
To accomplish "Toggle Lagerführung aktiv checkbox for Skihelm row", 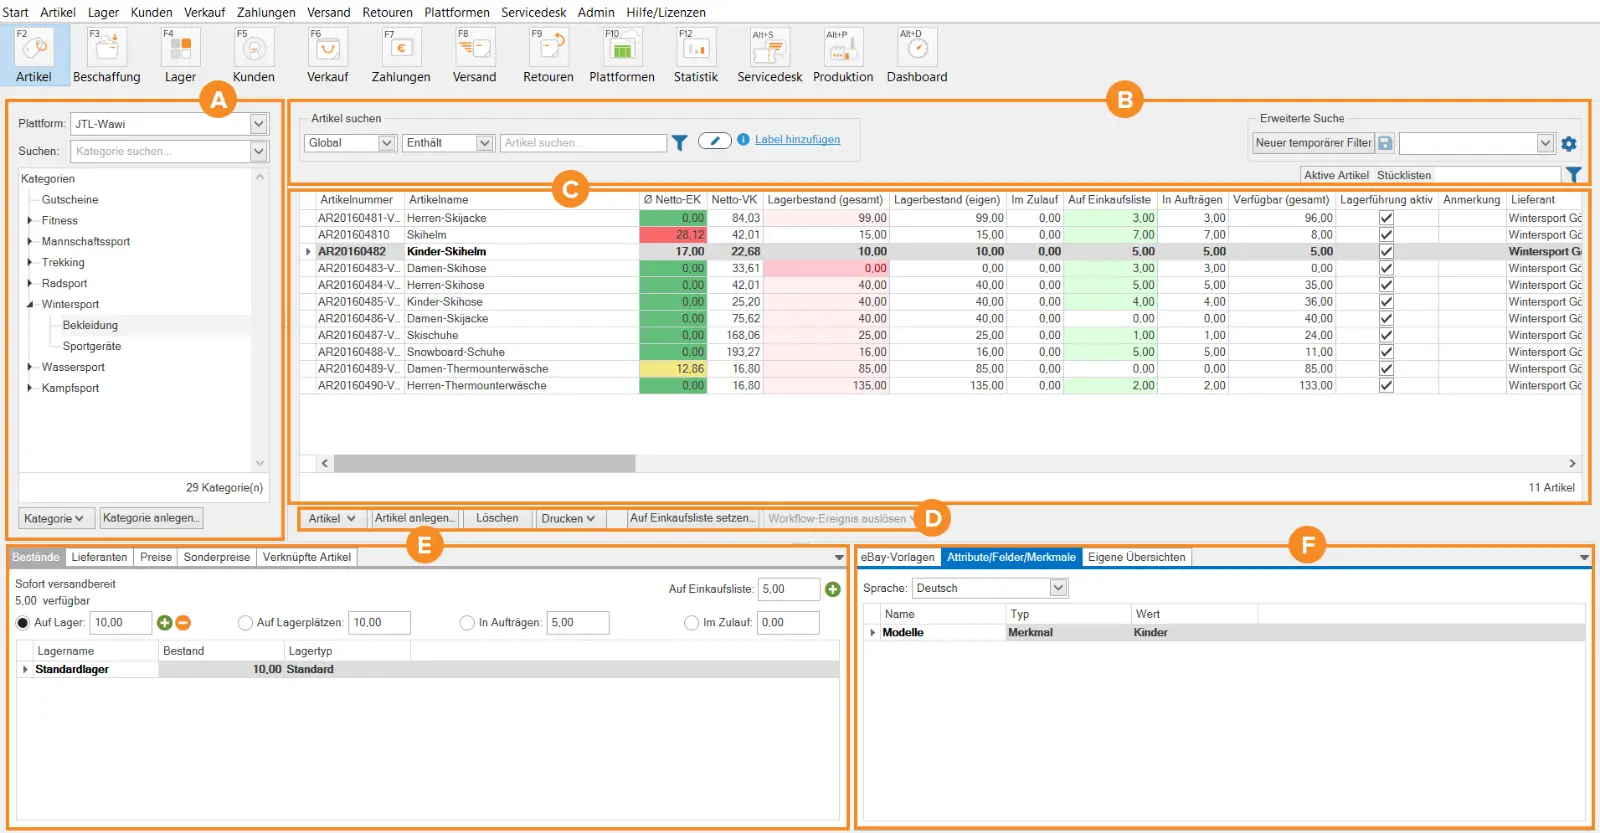I will pyautogui.click(x=1386, y=234).
